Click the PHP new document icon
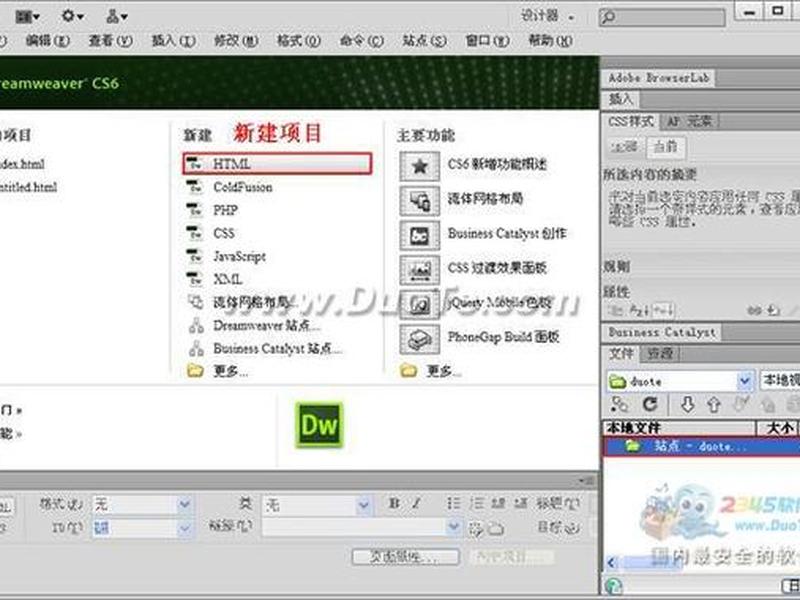Viewport: 800px width, 600px height. pos(194,210)
